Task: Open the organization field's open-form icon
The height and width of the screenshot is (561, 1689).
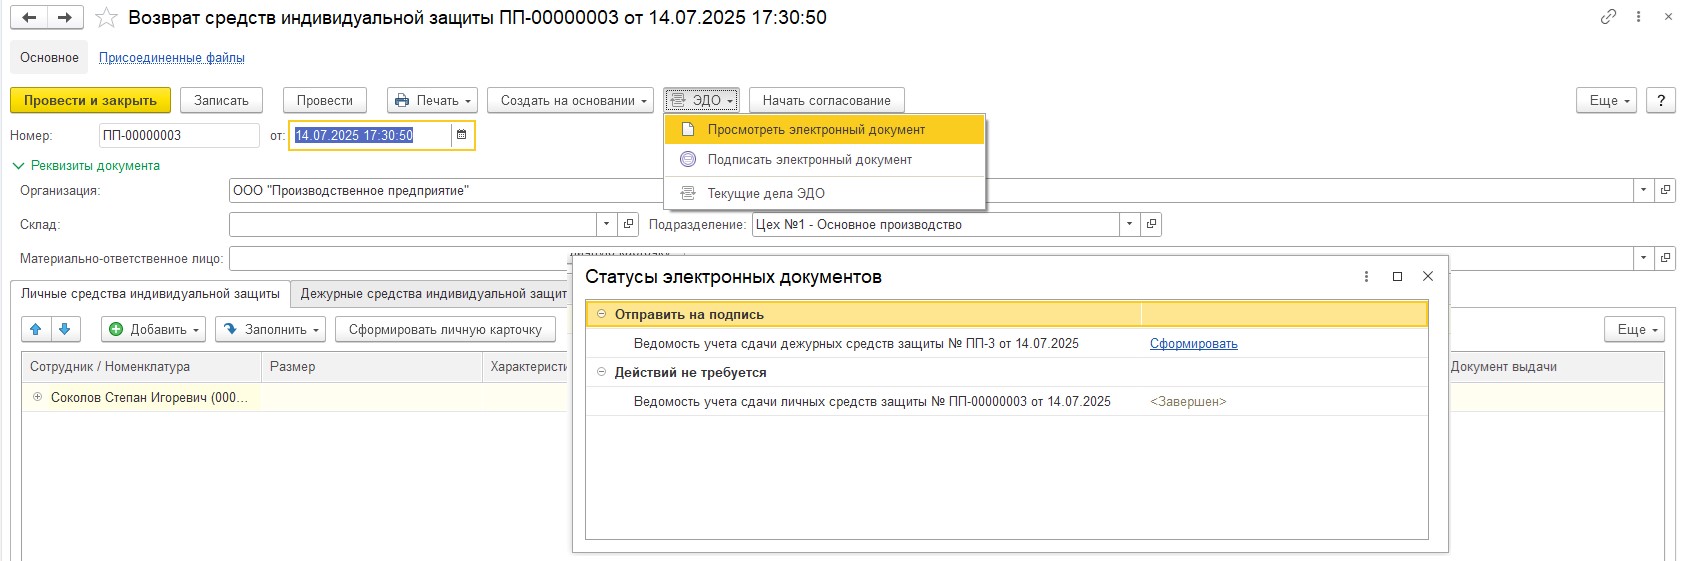Action: [1665, 190]
